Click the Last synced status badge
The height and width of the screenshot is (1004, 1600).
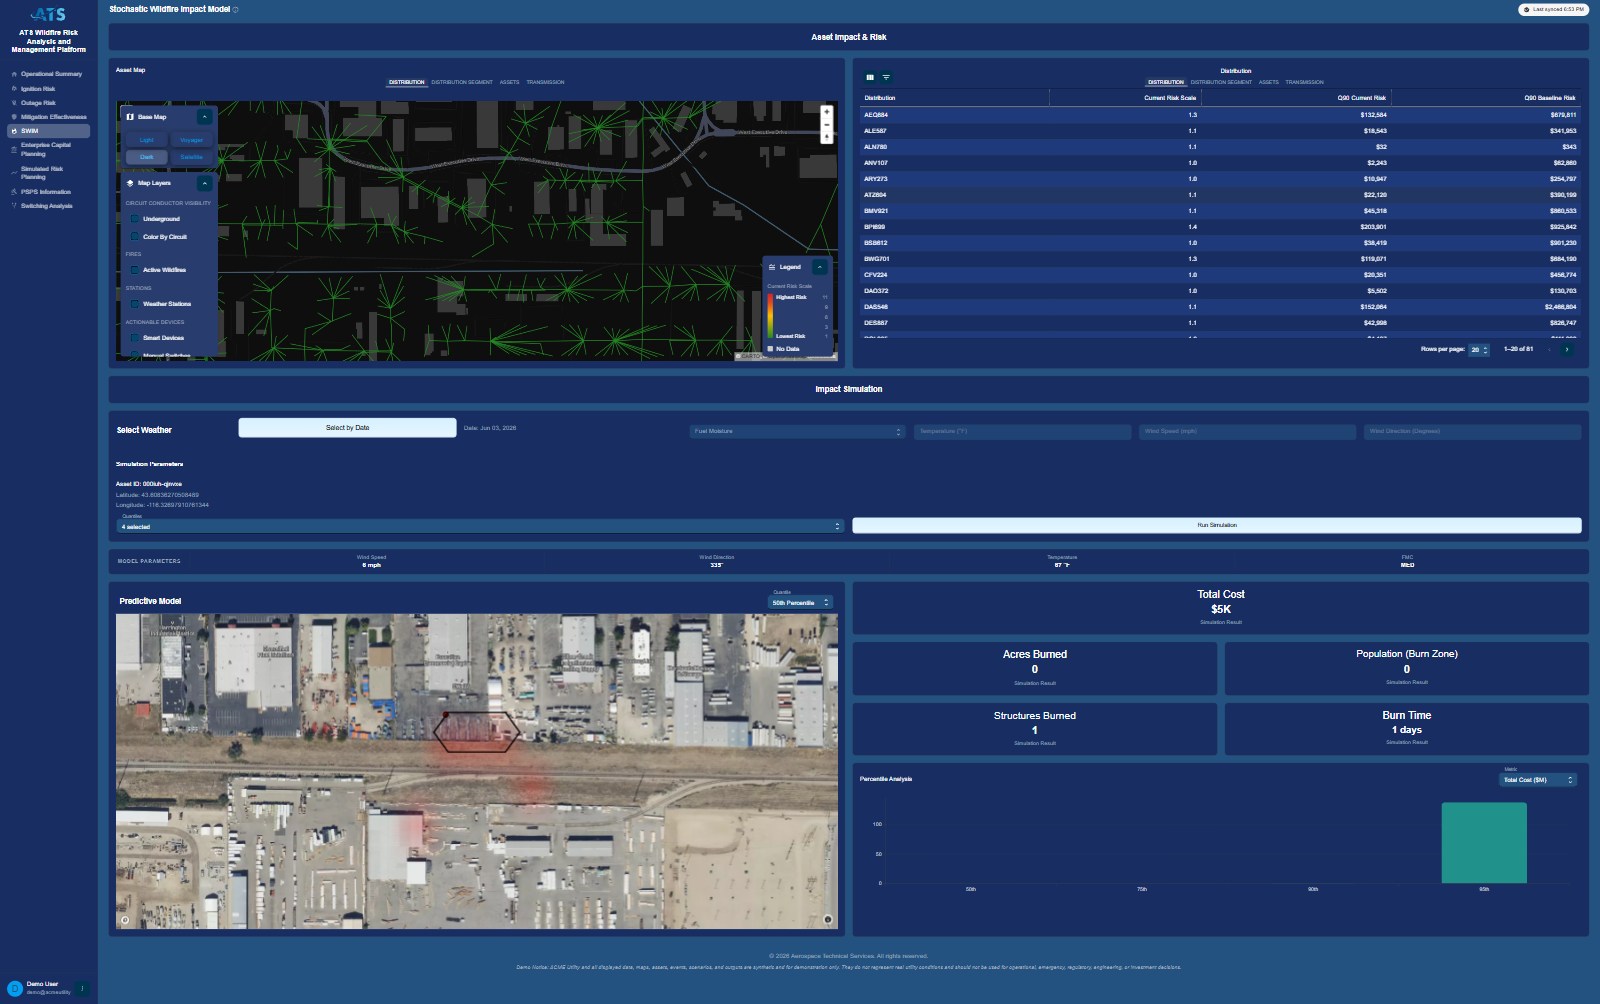1553,9
